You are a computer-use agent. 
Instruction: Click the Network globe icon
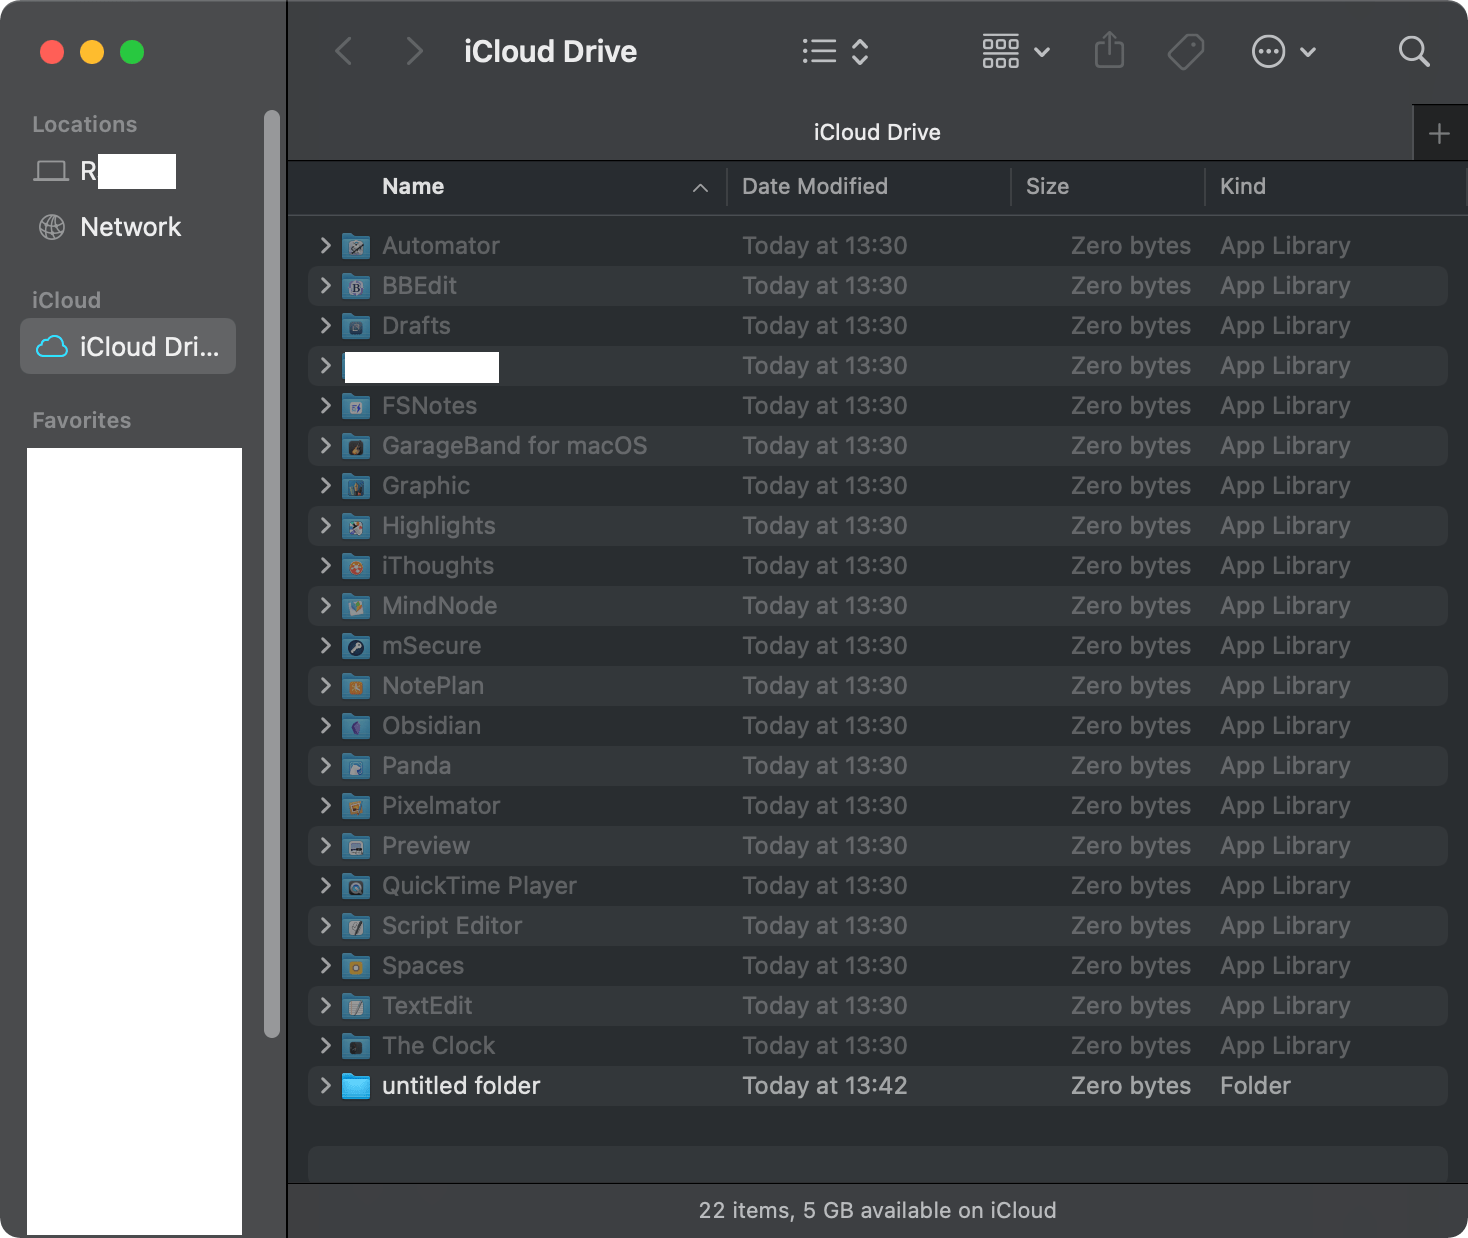[51, 227]
